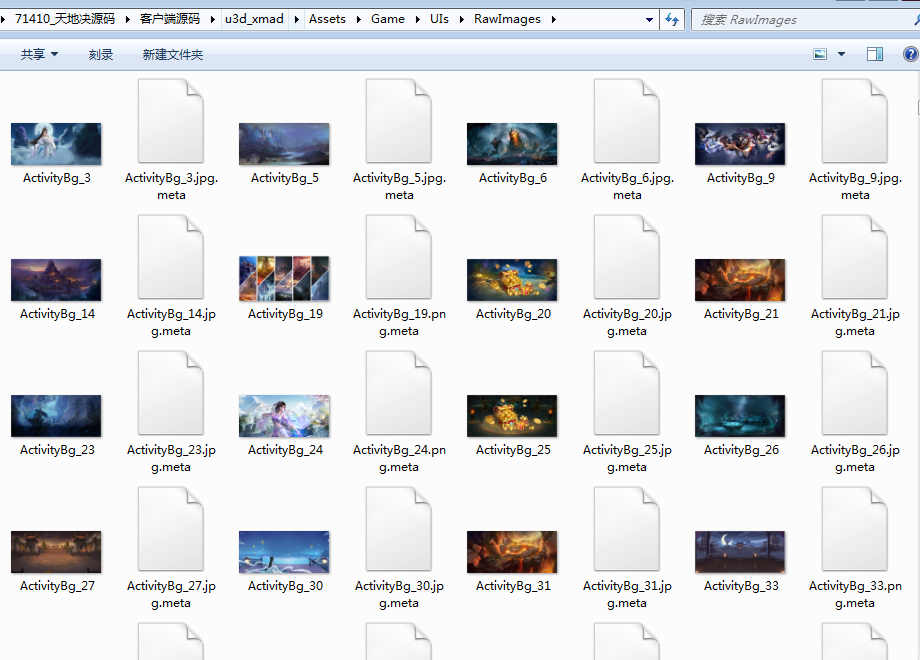The image size is (920, 660).
Task: Select the ActivityBg_24 image thumbnail
Action: pyautogui.click(x=284, y=416)
